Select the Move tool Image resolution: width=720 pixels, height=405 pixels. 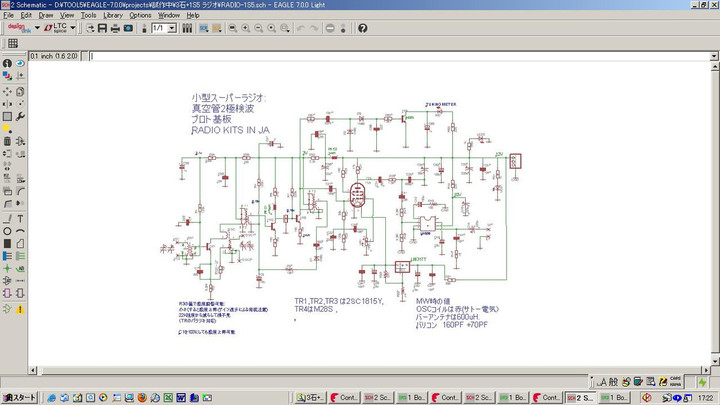click(x=7, y=90)
